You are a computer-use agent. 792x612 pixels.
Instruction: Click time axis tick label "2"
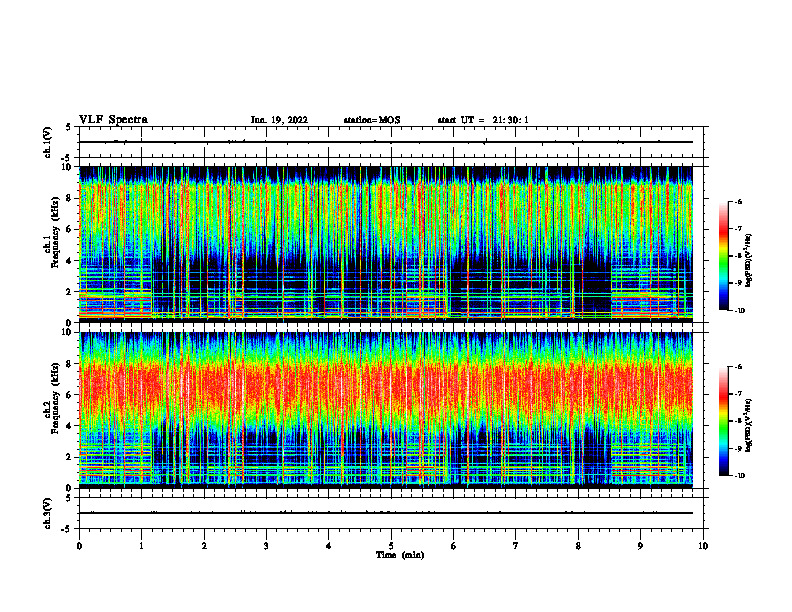(x=204, y=546)
